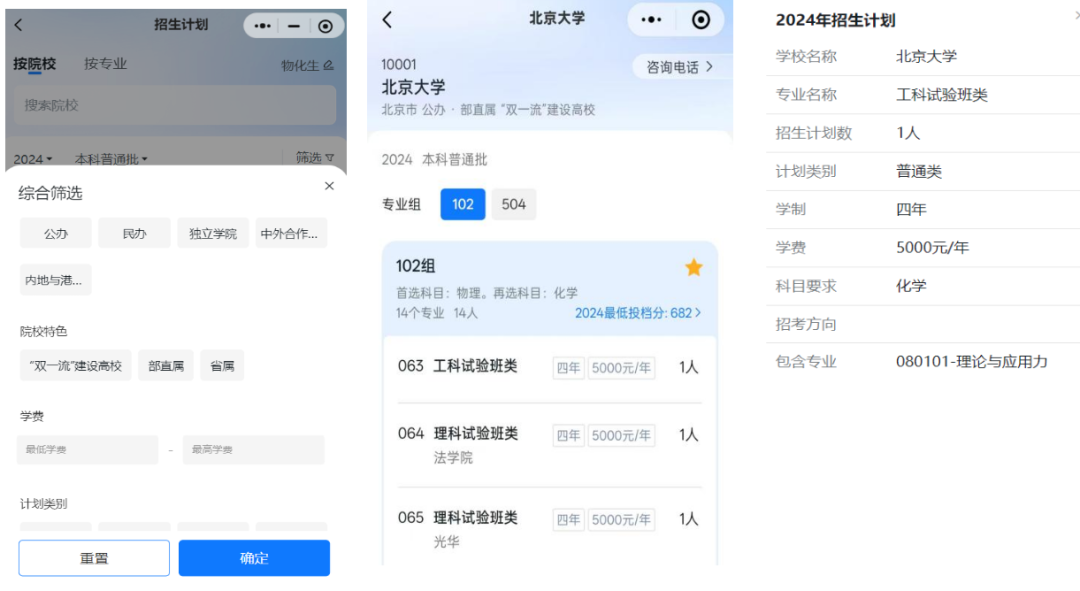
Task: Click back arrow in 招生计划 header
Action: coord(18,26)
